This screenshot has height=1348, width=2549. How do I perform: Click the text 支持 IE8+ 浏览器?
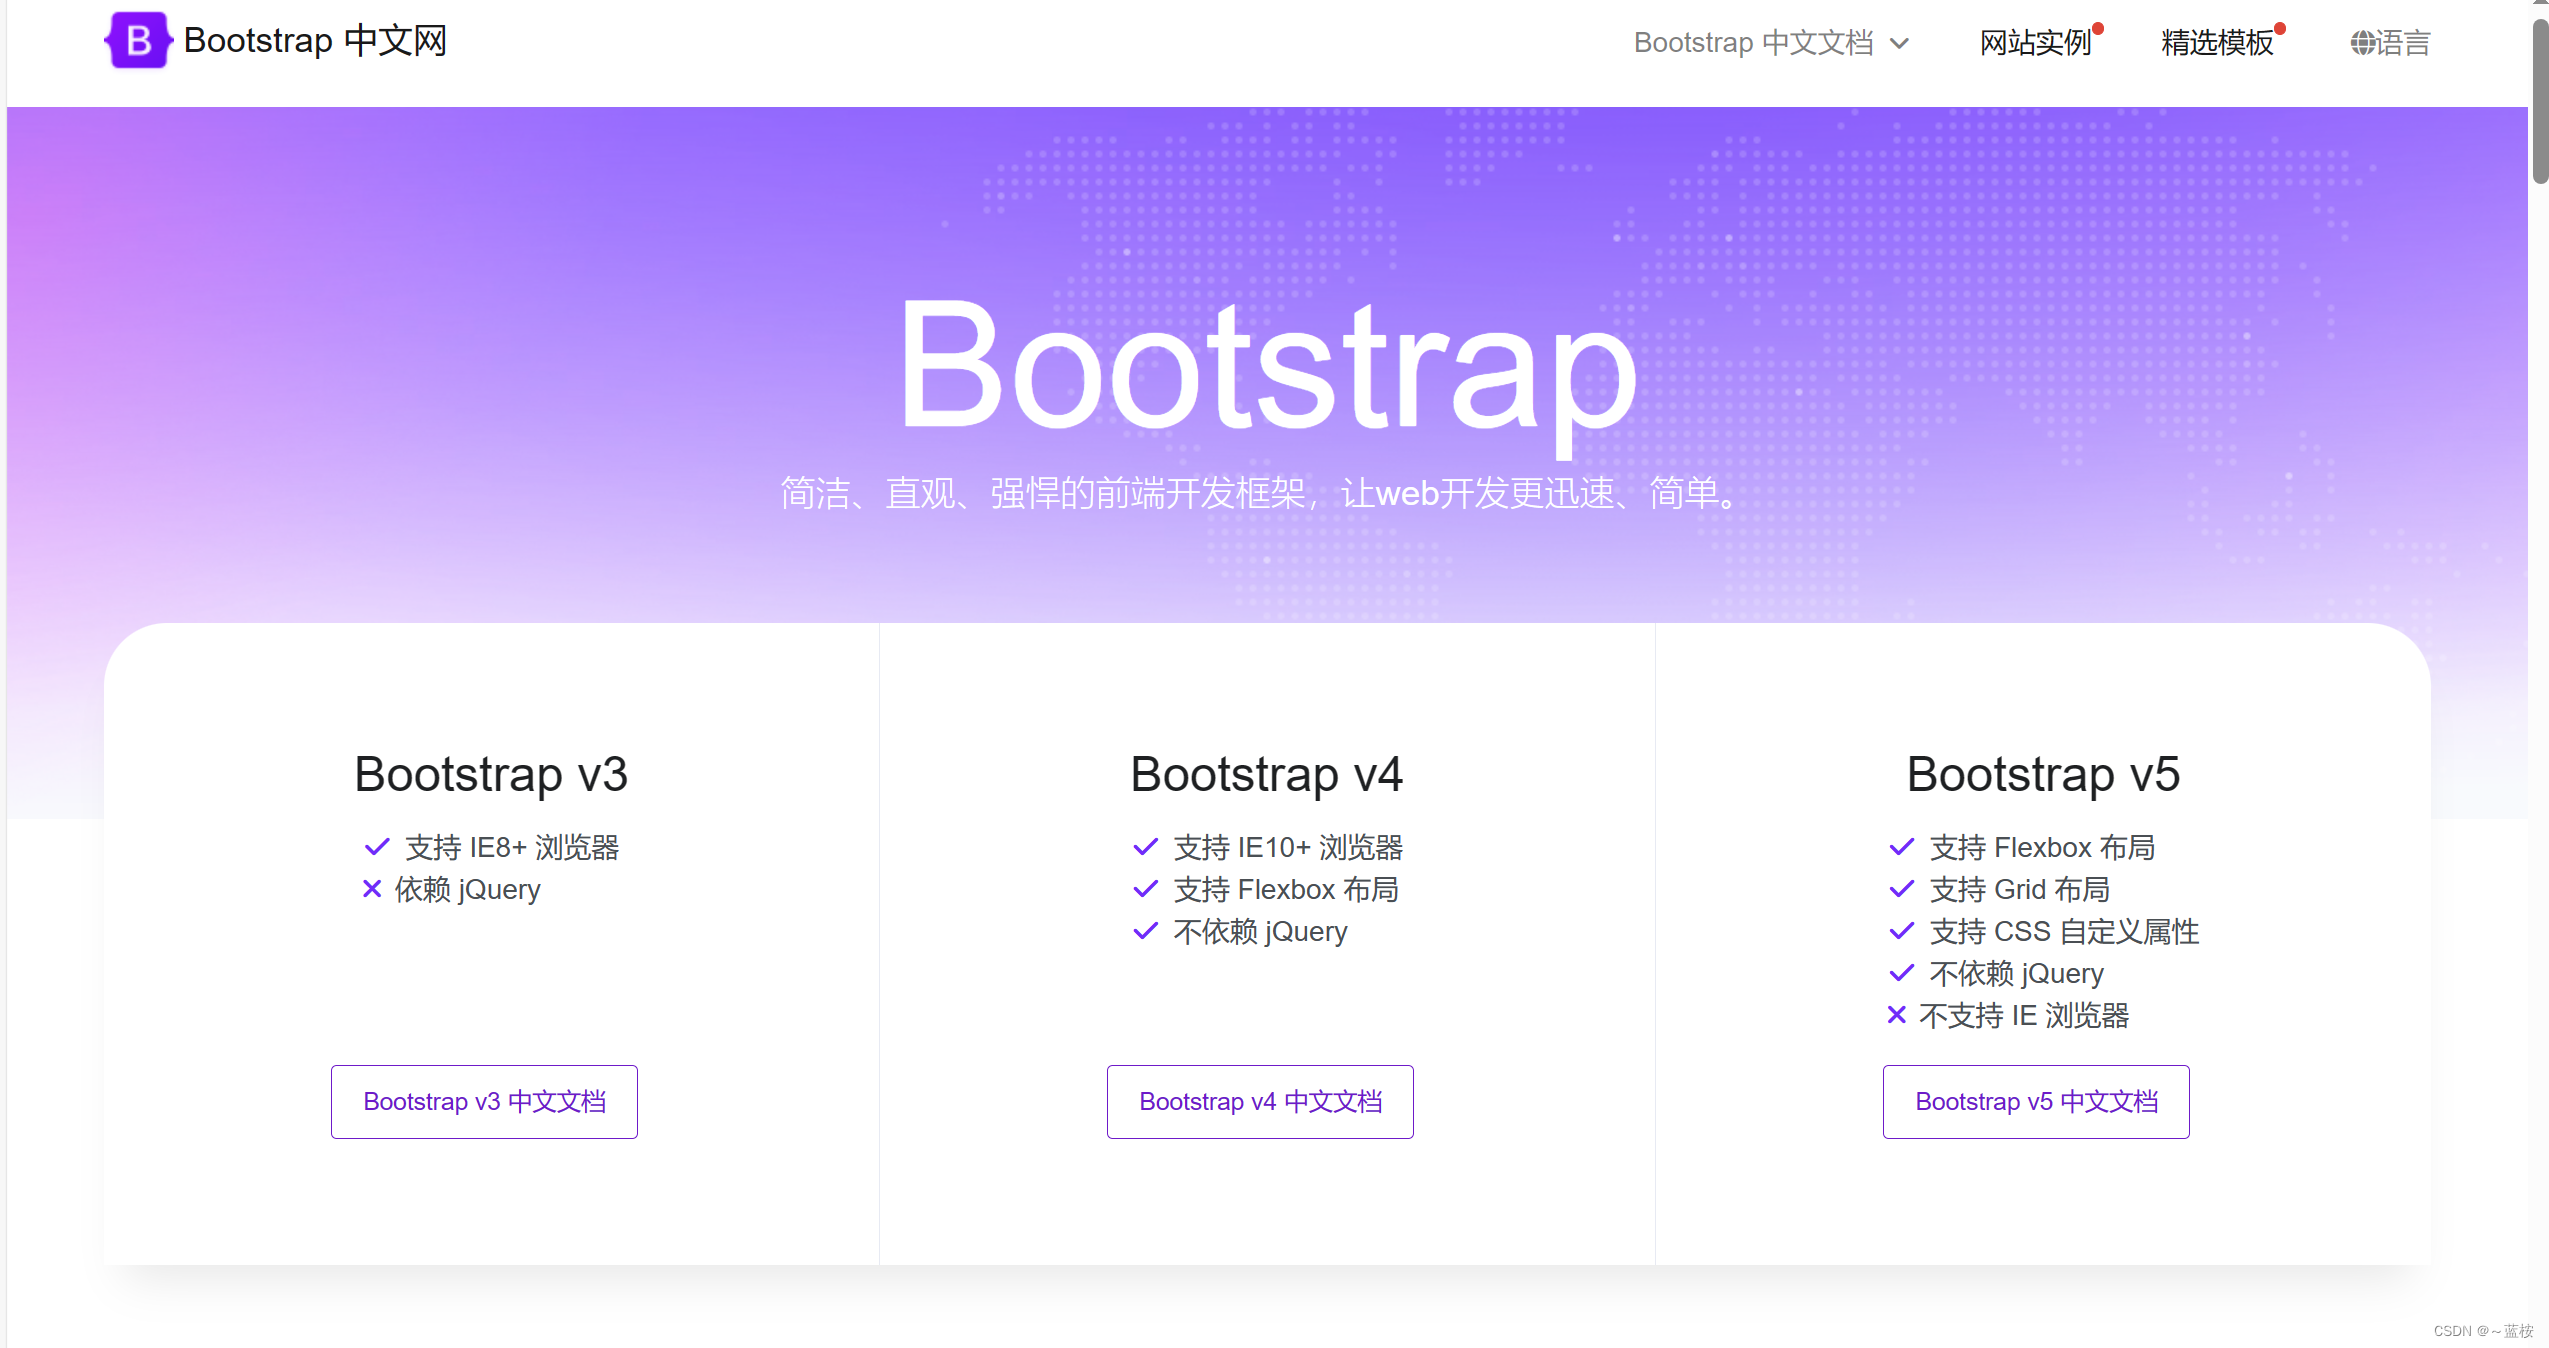click(x=512, y=847)
